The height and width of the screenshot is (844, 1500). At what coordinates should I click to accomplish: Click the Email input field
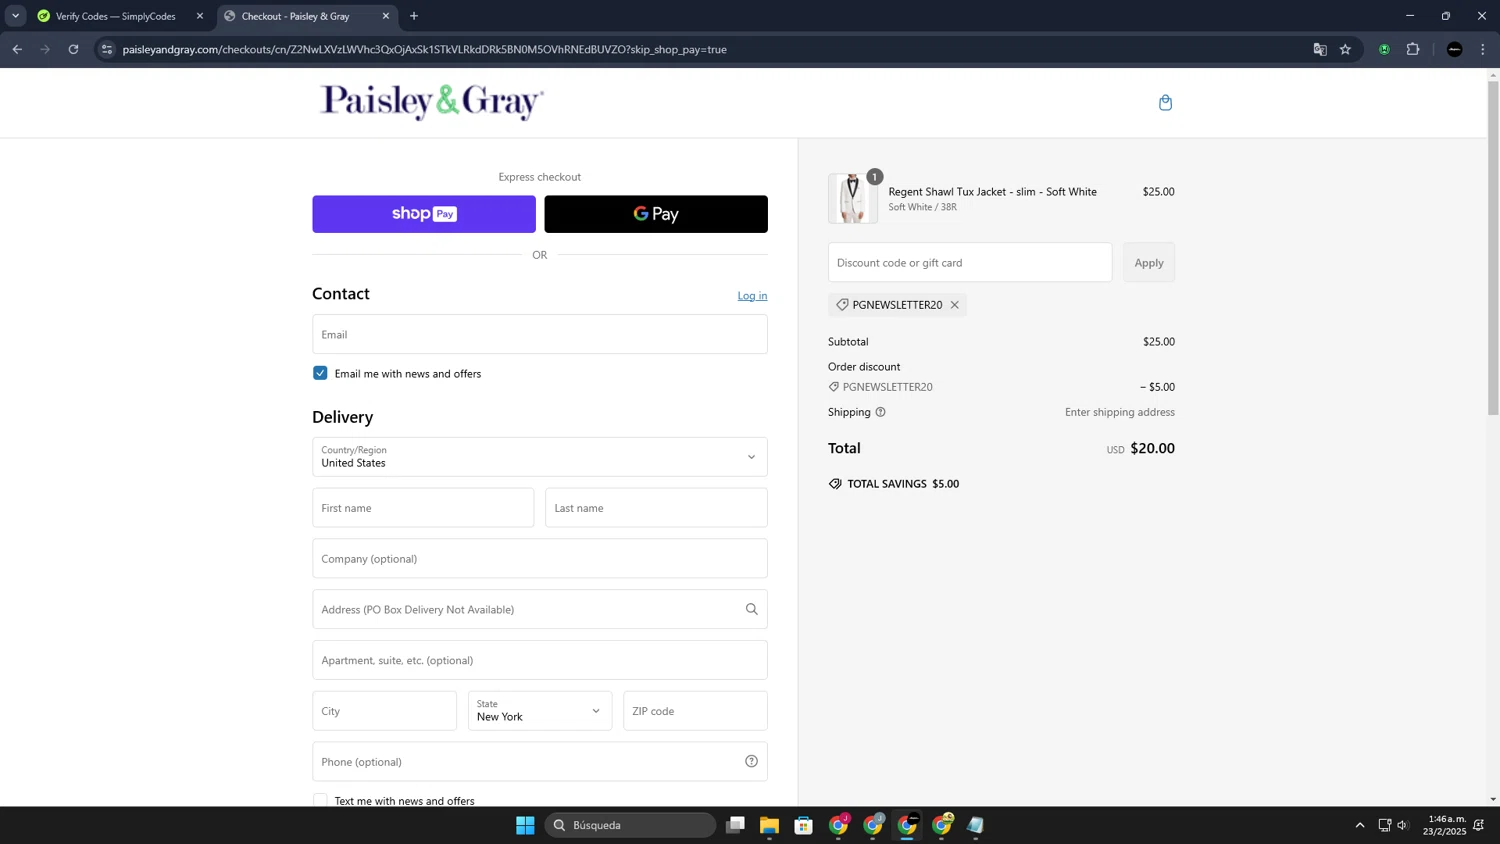pos(539,334)
